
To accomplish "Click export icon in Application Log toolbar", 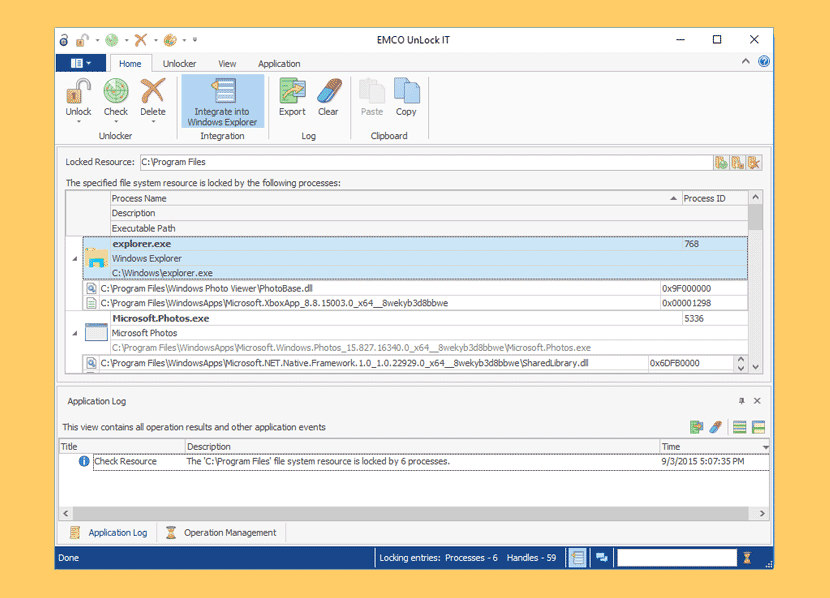I will [697, 427].
